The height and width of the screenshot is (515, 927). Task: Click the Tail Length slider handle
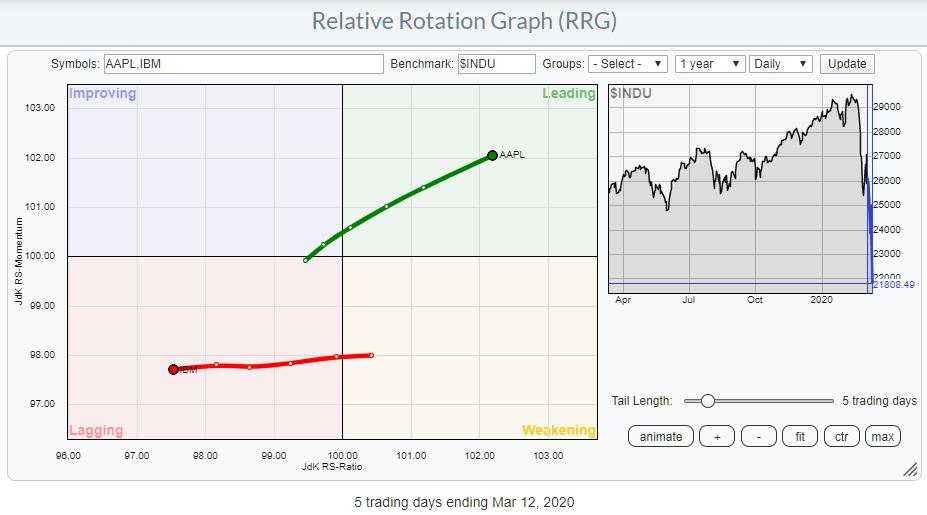[708, 401]
